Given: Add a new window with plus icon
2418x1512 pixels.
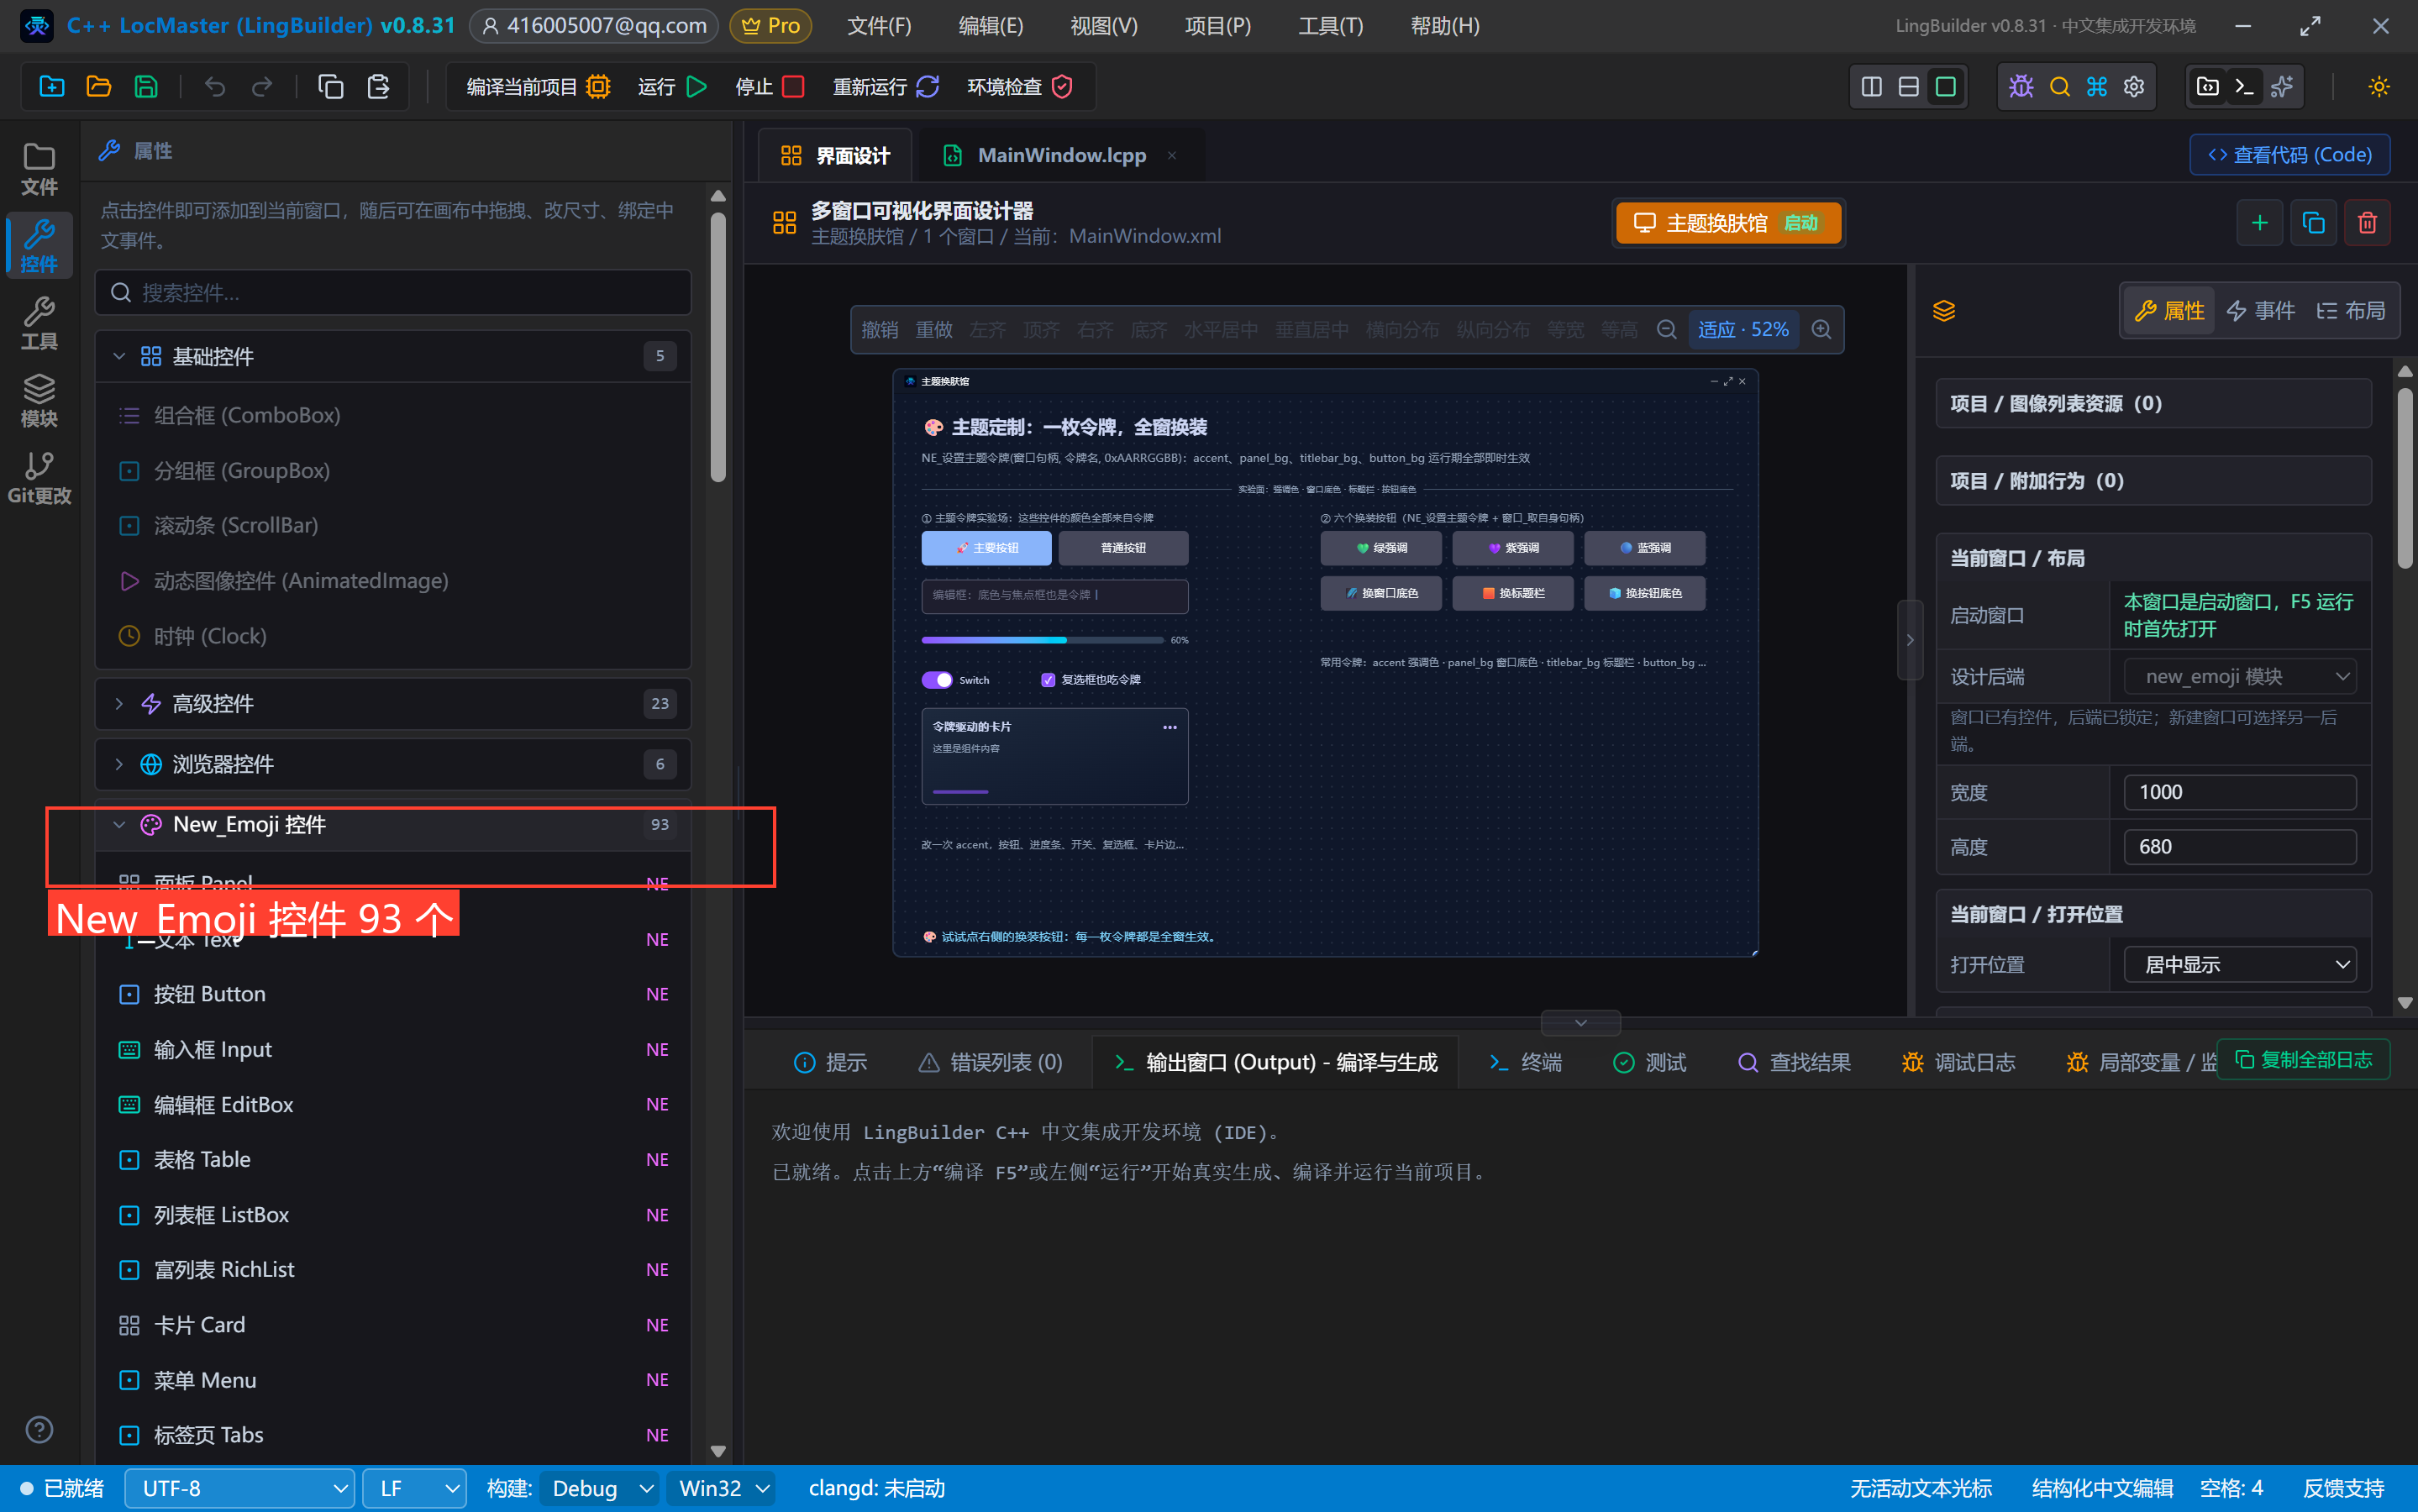Looking at the screenshot, I should [x=2259, y=222].
